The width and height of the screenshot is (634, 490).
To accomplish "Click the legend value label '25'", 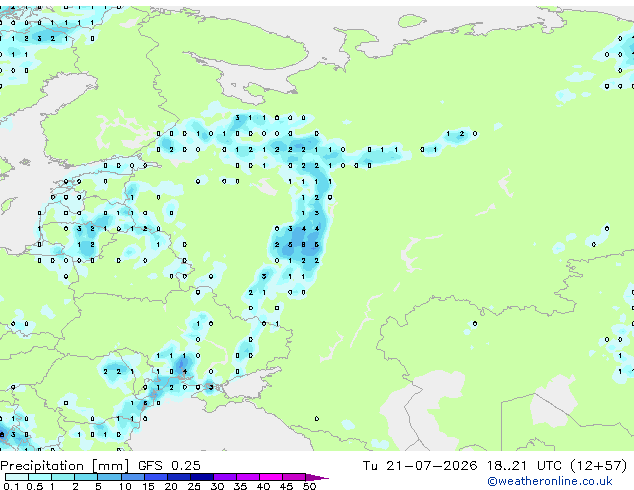I will [x=194, y=486].
